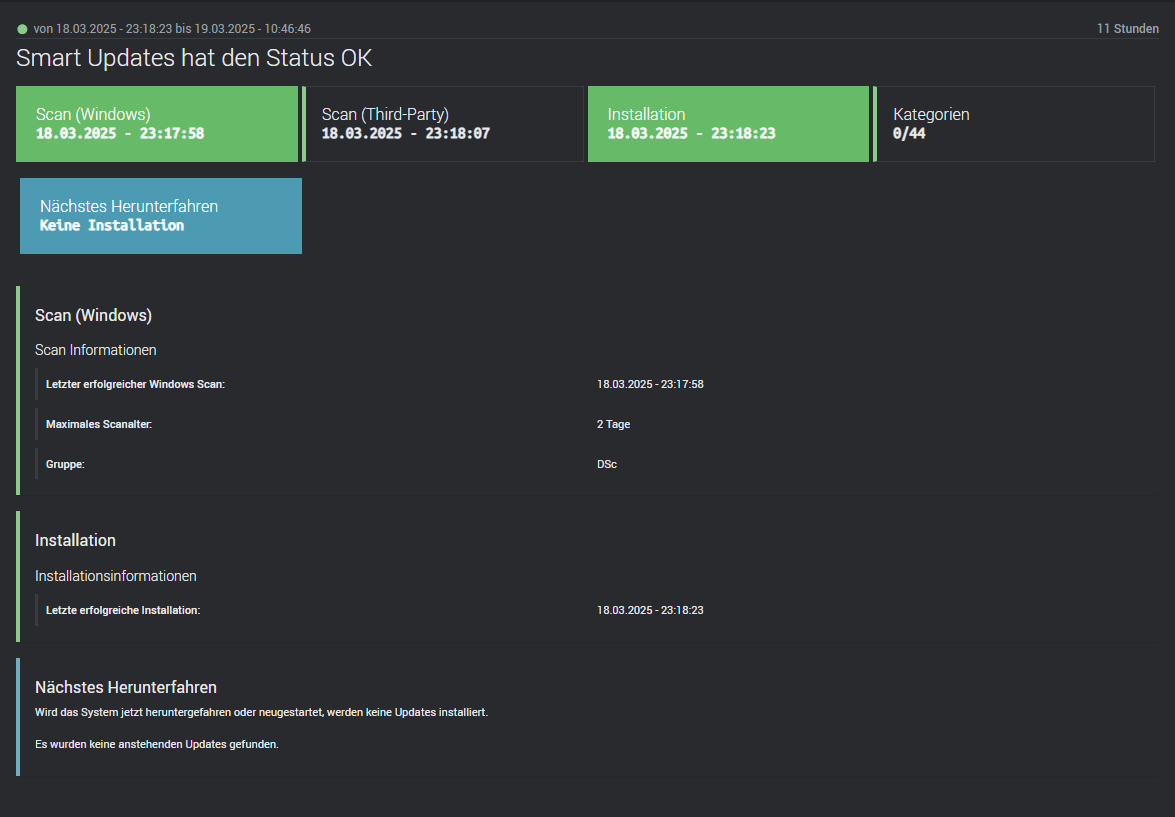Click the Nächstes Herunterfahren blue tile
Screen dimensions: 1175x817
(x=161, y=216)
